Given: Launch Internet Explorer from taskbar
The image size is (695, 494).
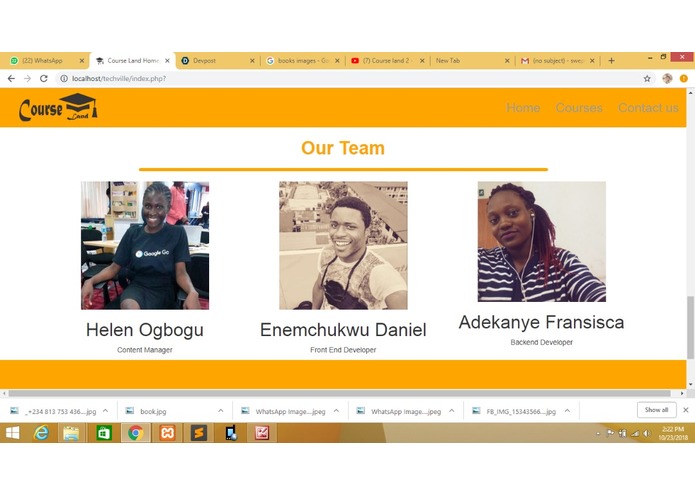Looking at the screenshot, I should coord(41,433).
